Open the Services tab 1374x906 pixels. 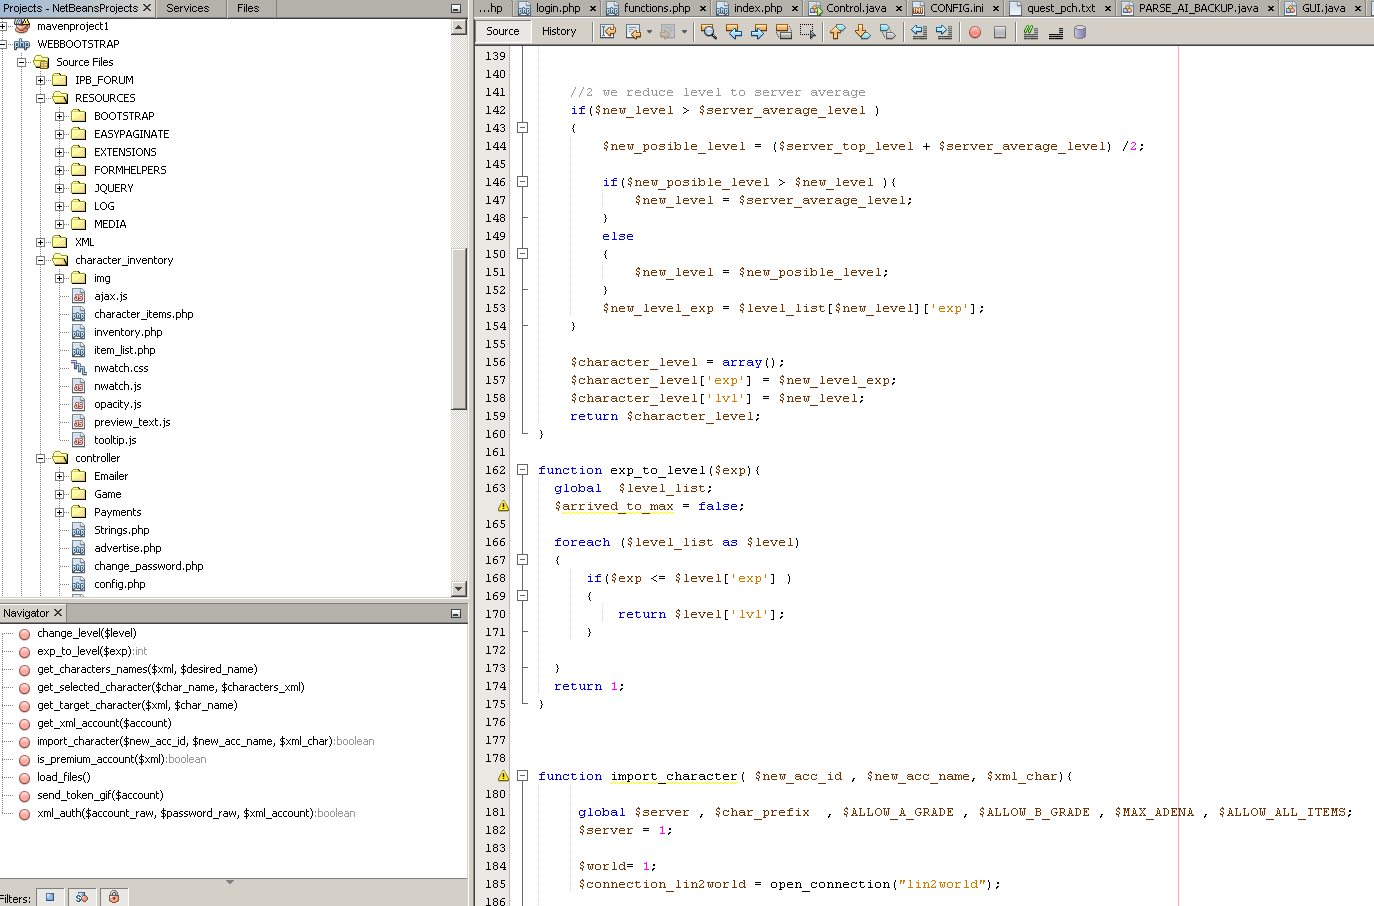188,8
